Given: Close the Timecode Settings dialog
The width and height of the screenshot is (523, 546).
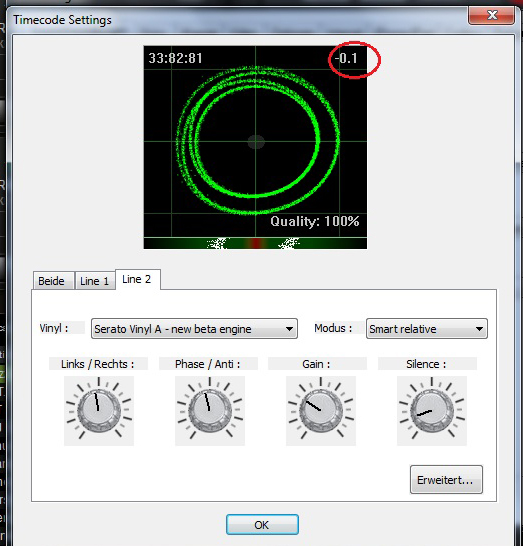Looking at the screenshot, I should (x=492, y=15).
